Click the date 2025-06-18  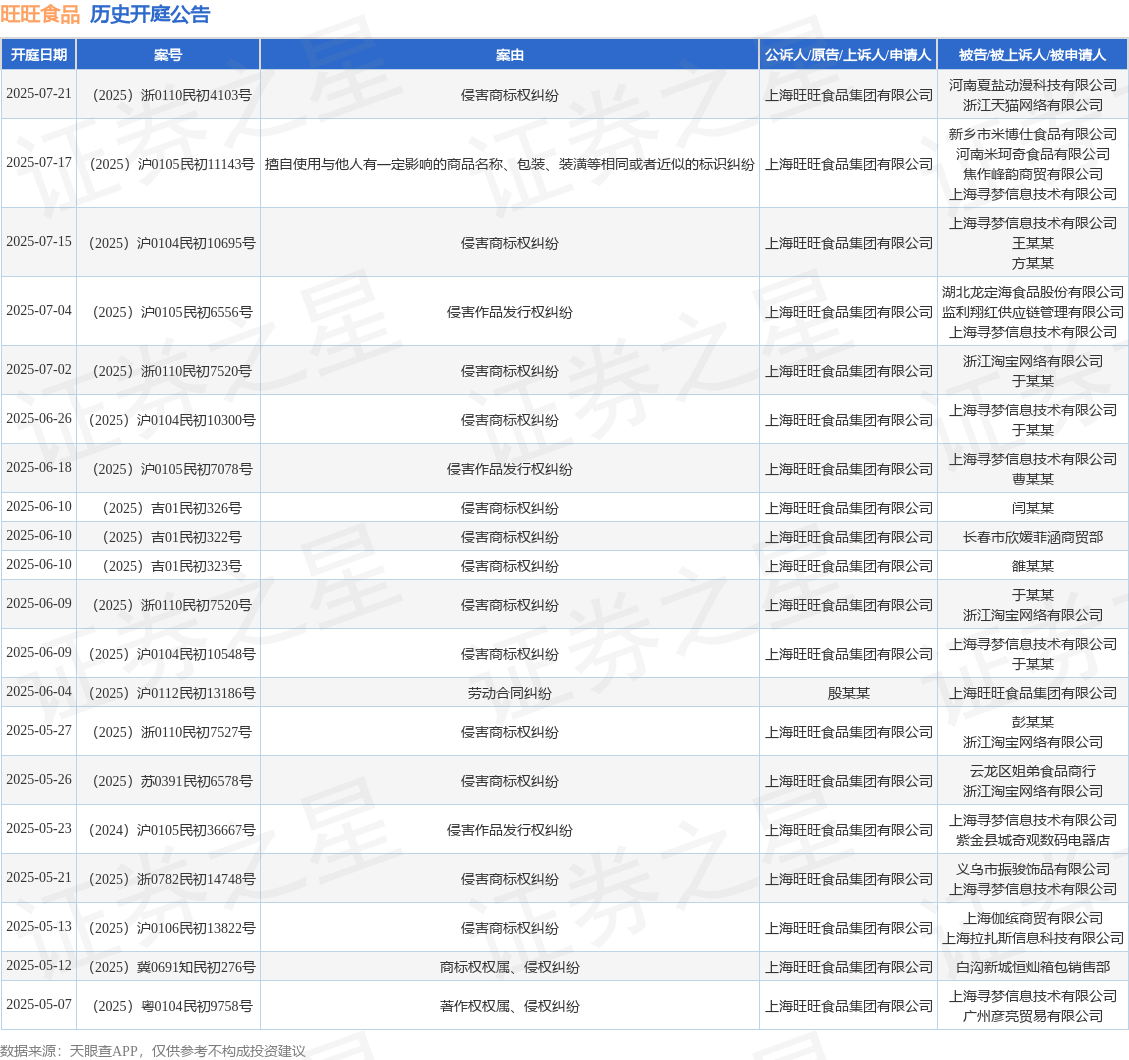pos(39,469)
